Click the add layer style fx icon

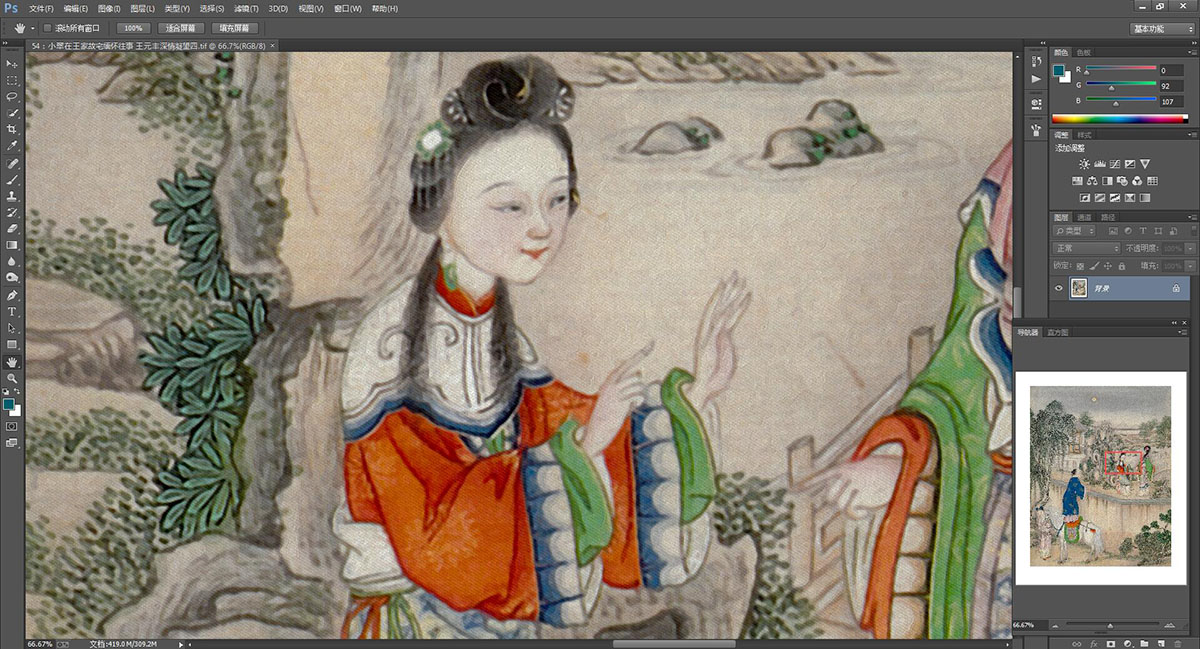pos(1094,643)
